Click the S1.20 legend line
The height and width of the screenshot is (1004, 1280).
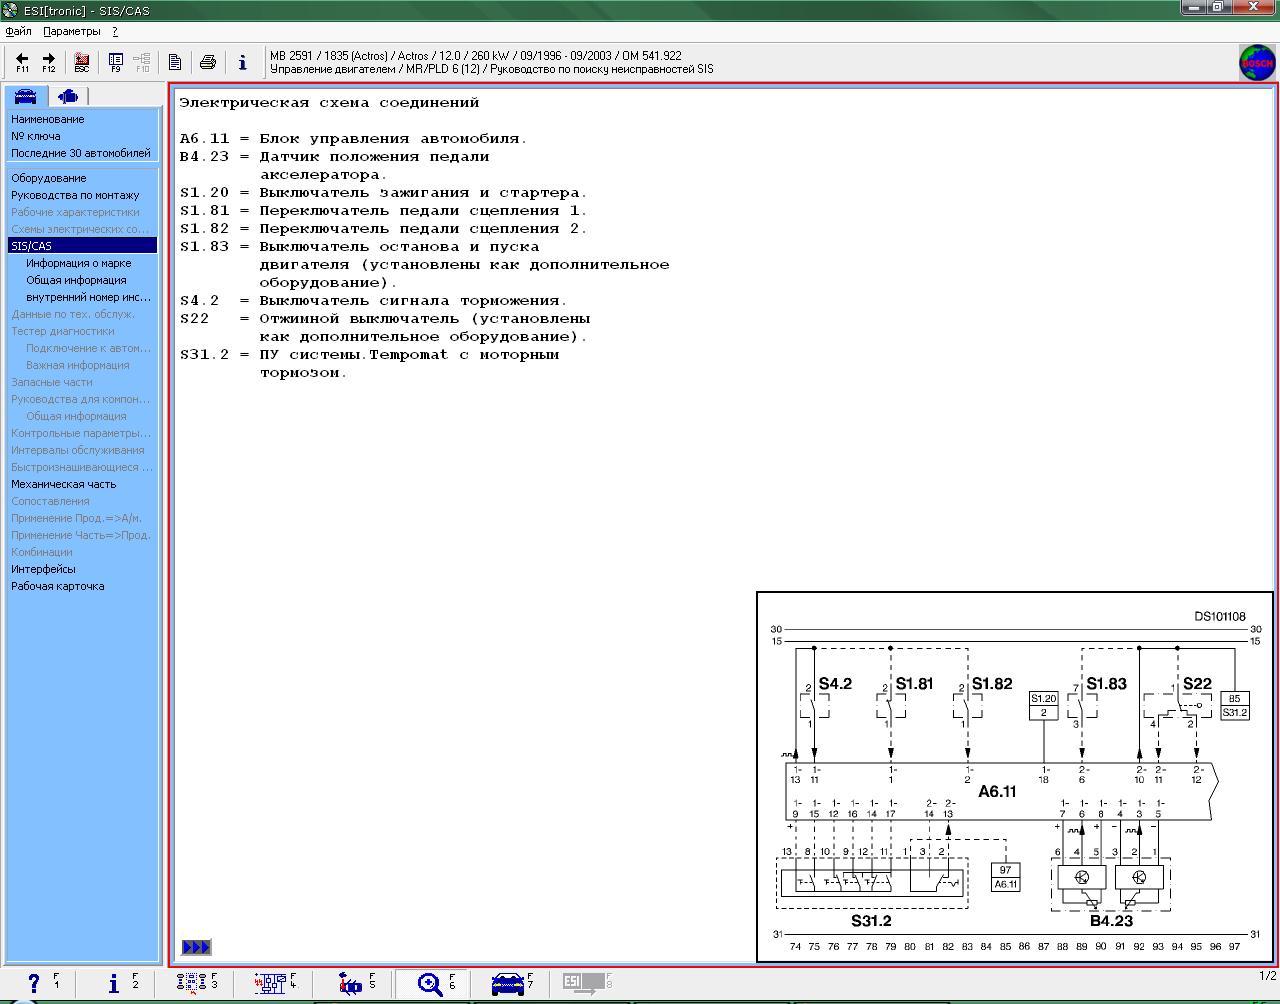click(383, 192)
